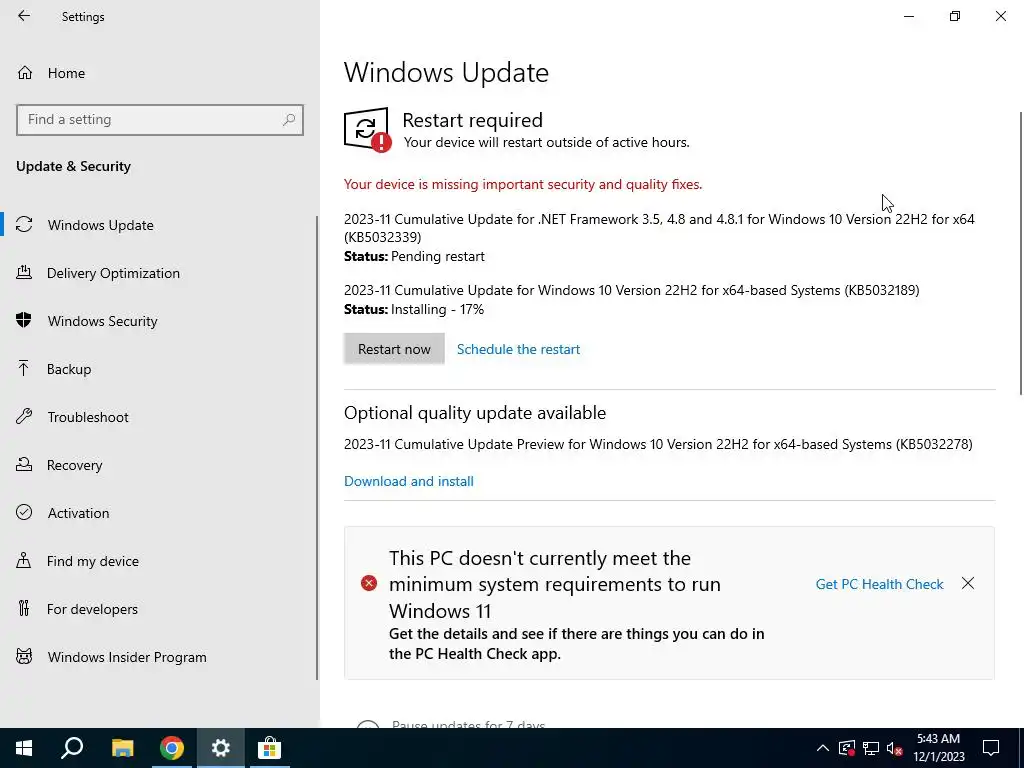1024x768 pixels.
Task: Open Find my device settings
Action: pyautogui.click(x=93, y=561)
